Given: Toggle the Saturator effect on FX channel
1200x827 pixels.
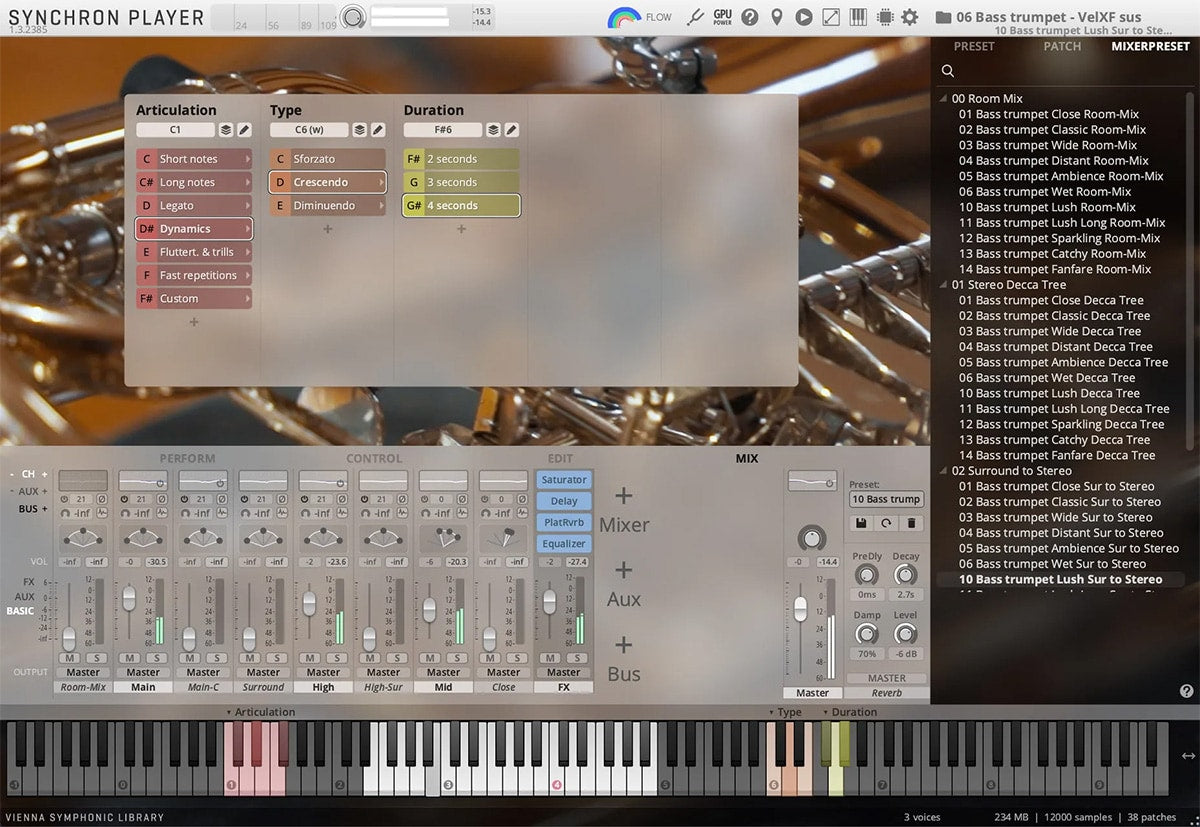Looking at the screenshot, I should [x=564, y=480].
